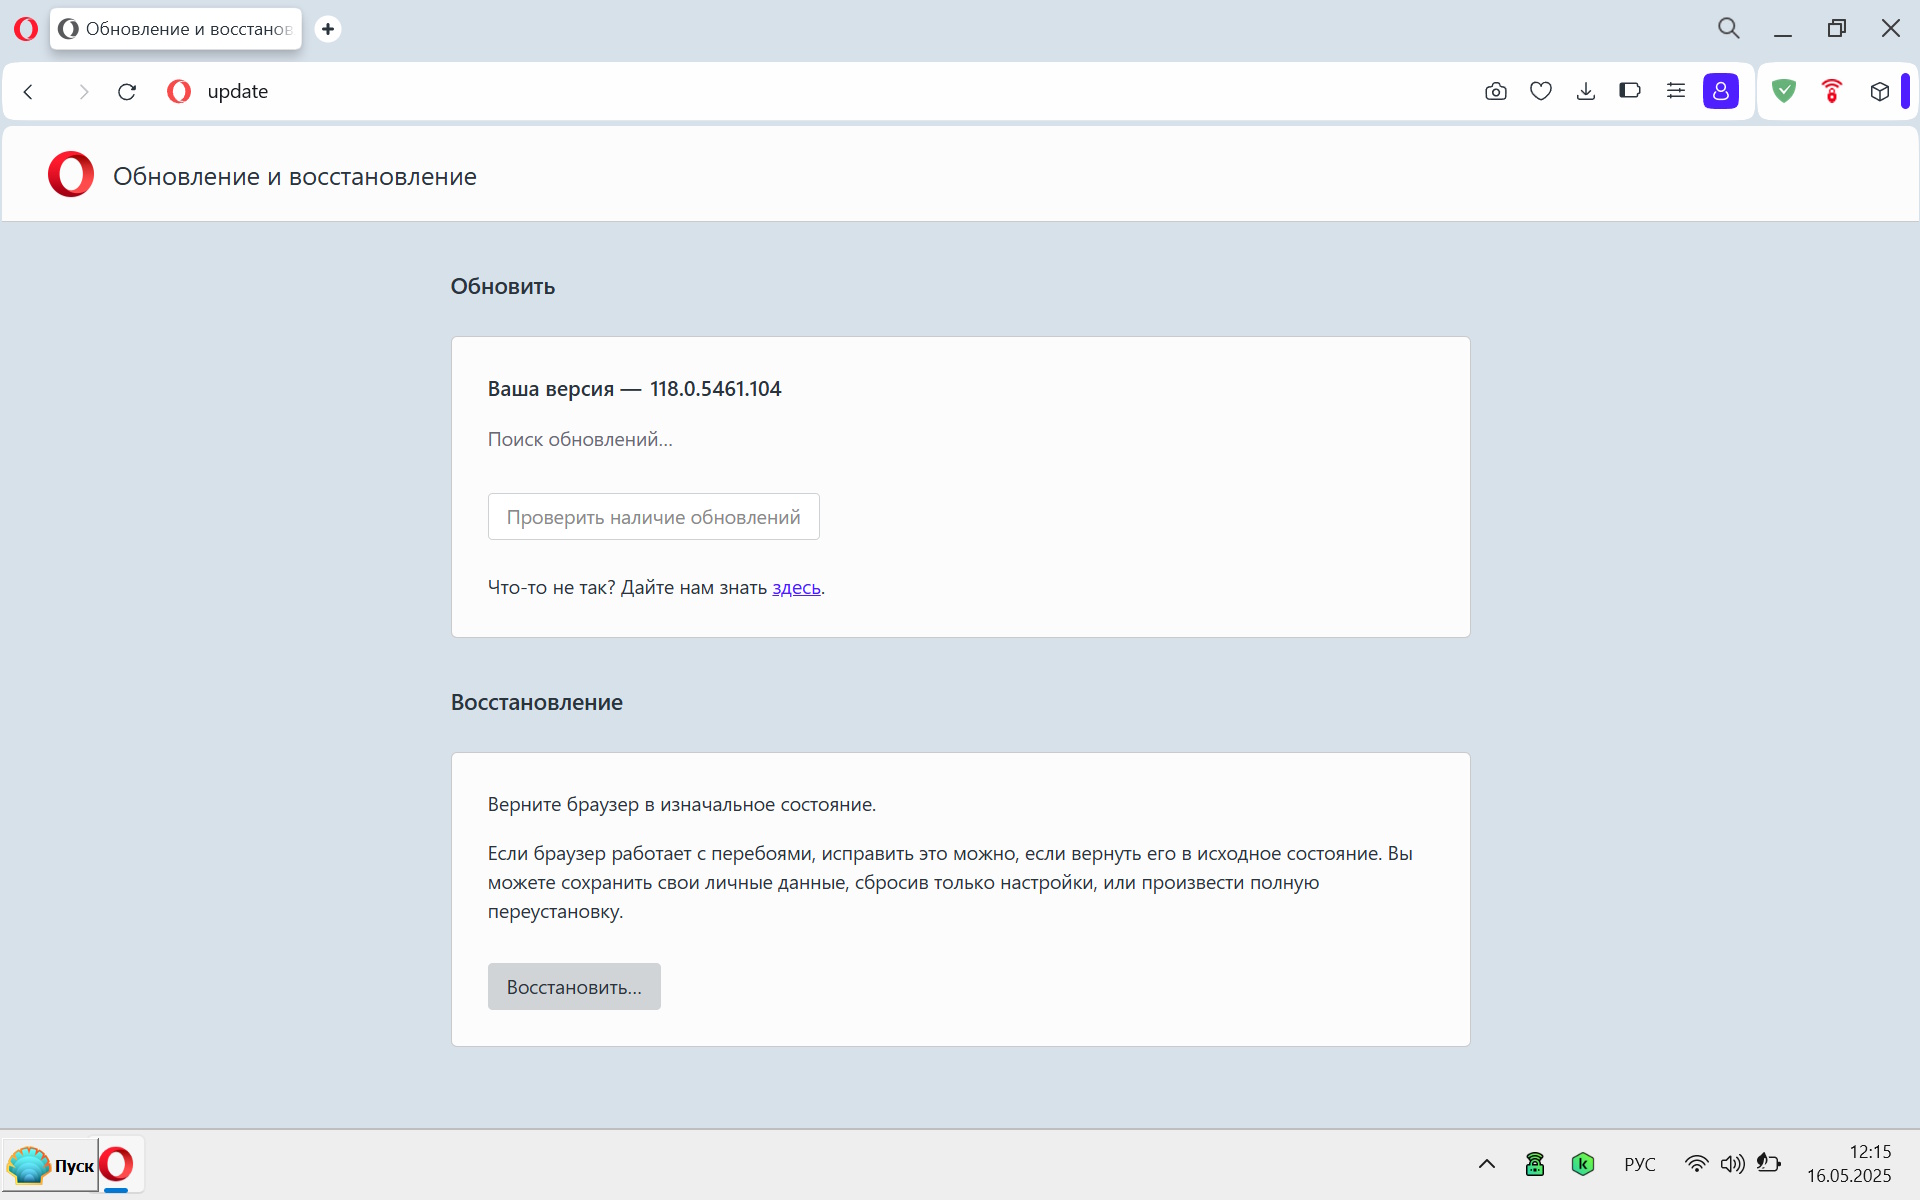Open the extensions cube icon

point(1879,92)
